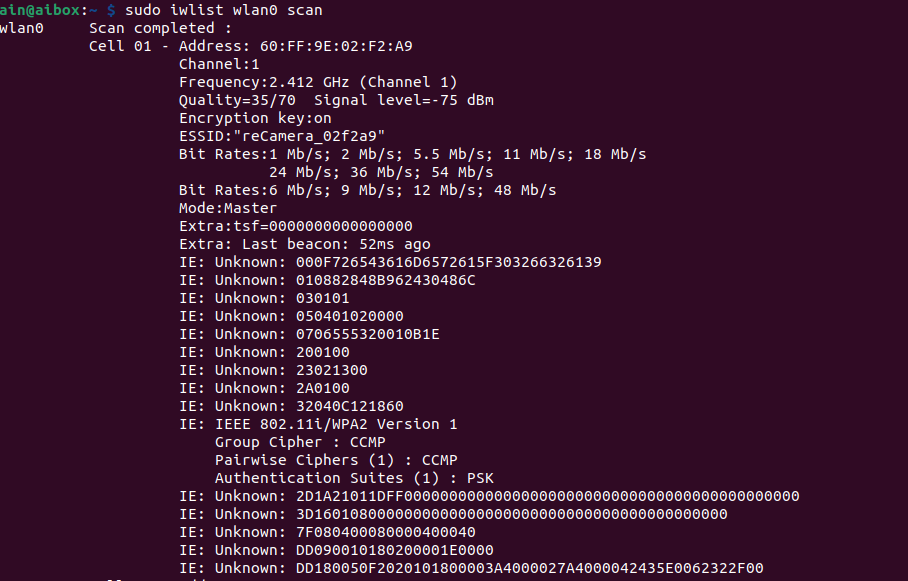Click the 'Frequency:2.412 GHz' text
This screenshot has width=908, height=581.
(x=264, y=82)
